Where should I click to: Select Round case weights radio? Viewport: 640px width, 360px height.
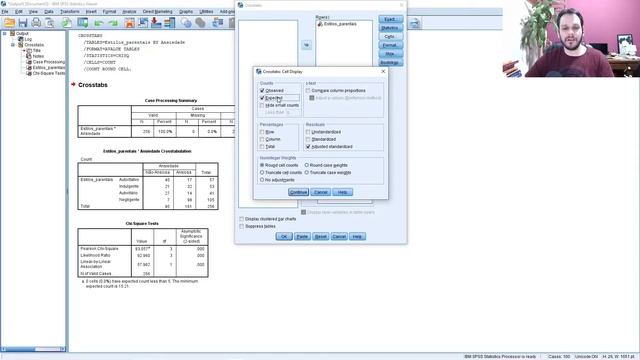(307, 165)
